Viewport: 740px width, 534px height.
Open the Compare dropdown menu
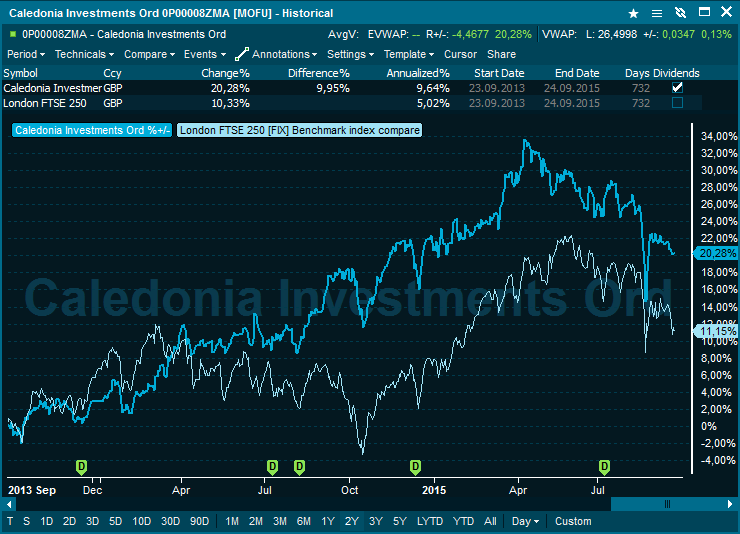pos(149,54)
